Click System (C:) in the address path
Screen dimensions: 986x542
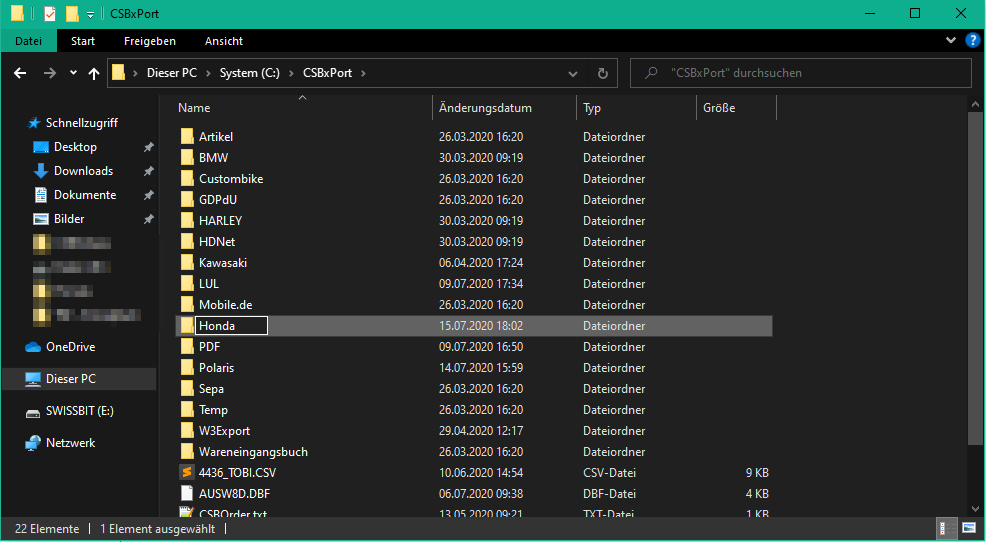point(250,73)
